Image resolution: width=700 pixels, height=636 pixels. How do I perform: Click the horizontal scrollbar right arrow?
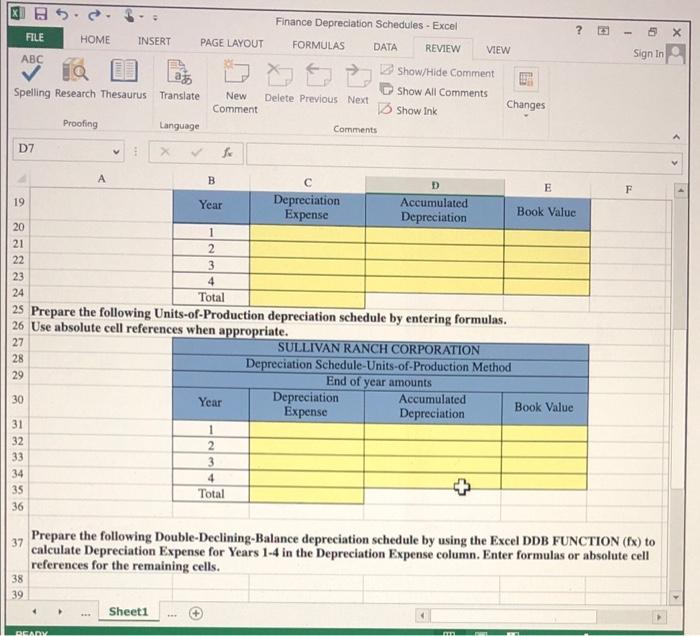coord(658,617)
